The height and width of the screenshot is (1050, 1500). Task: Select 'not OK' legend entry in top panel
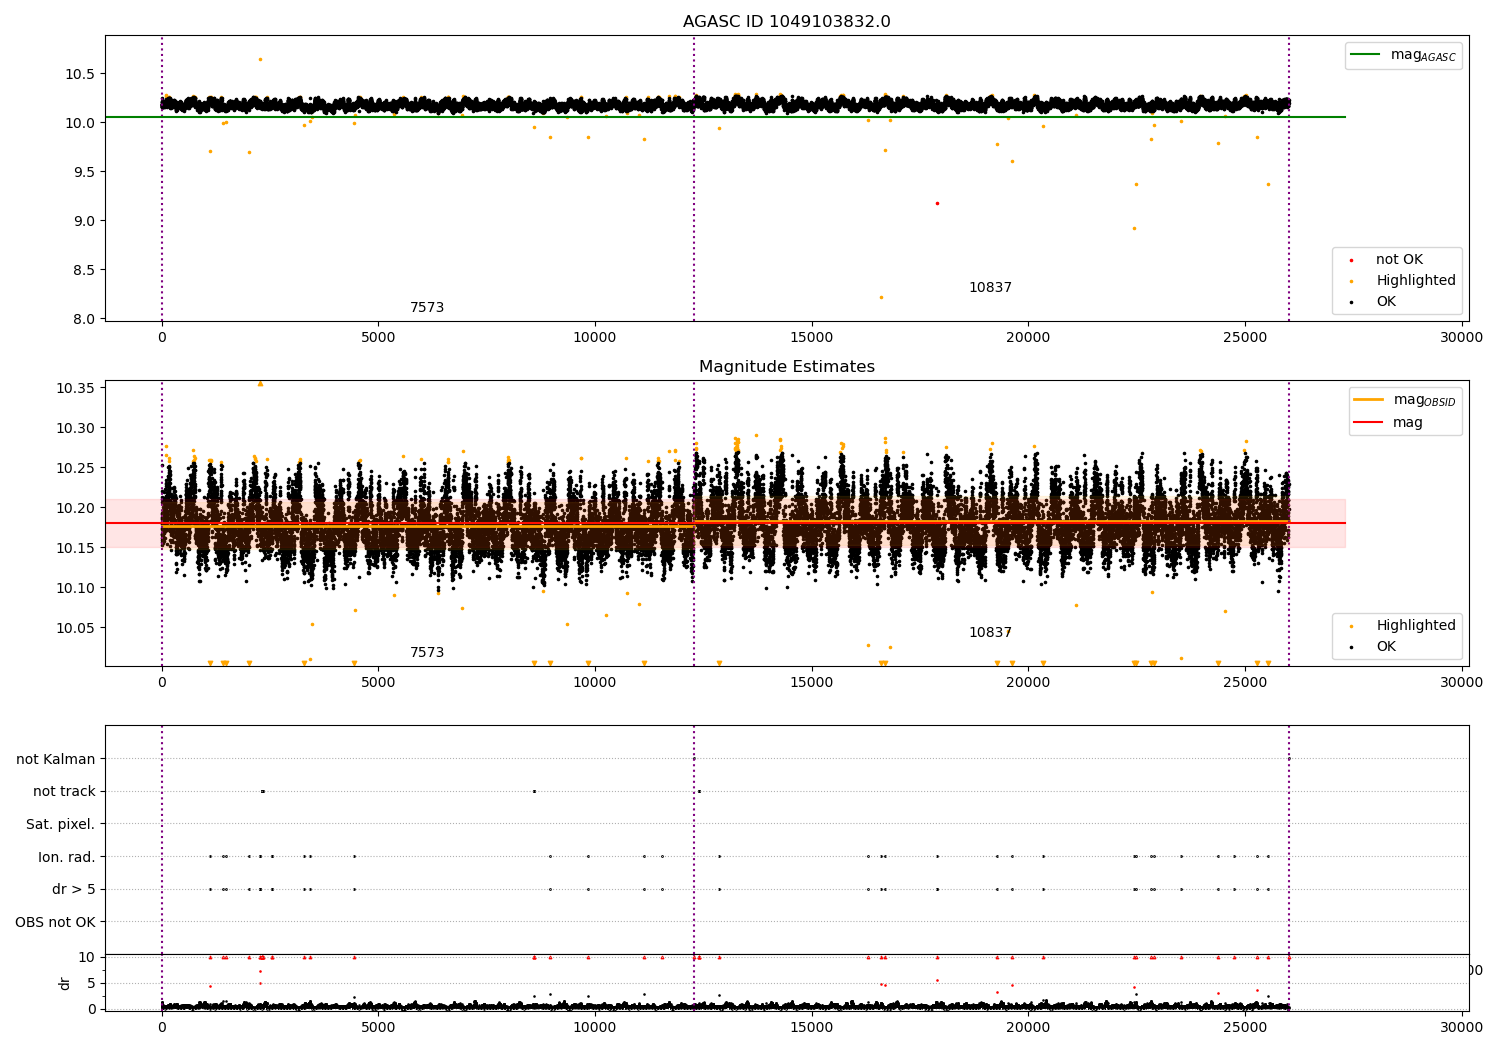(x=1399, y=260)
